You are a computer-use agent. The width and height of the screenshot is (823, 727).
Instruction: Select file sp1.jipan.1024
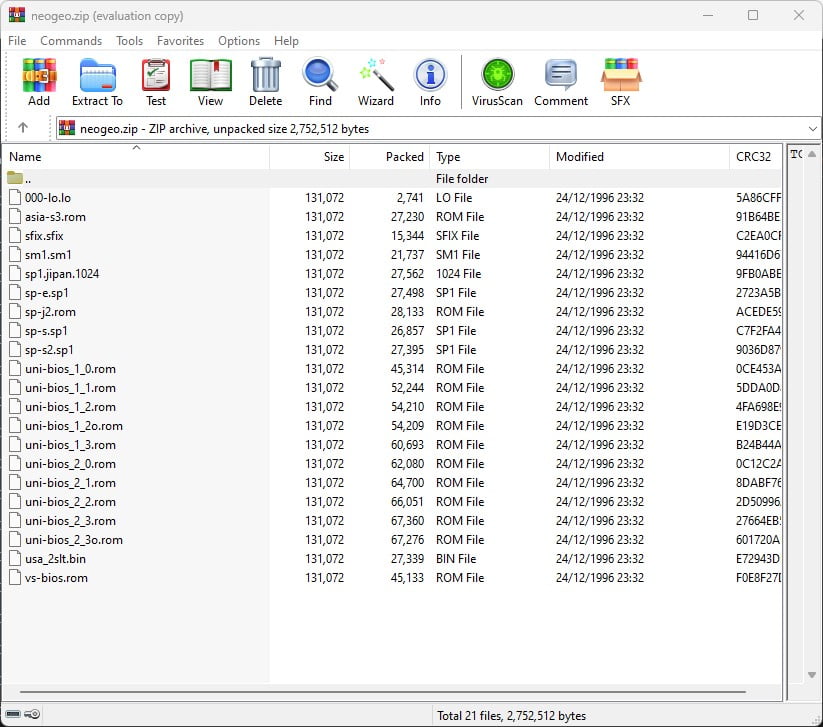[x=62, y=273]
